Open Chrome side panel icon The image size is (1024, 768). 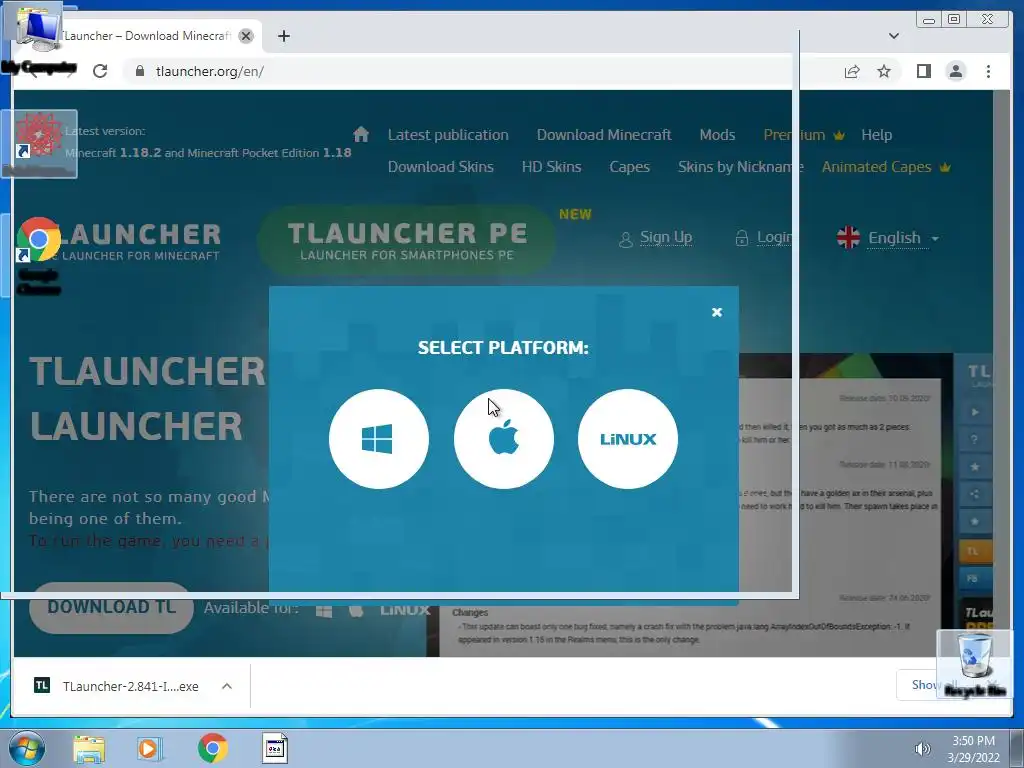(x=923, y=71)
